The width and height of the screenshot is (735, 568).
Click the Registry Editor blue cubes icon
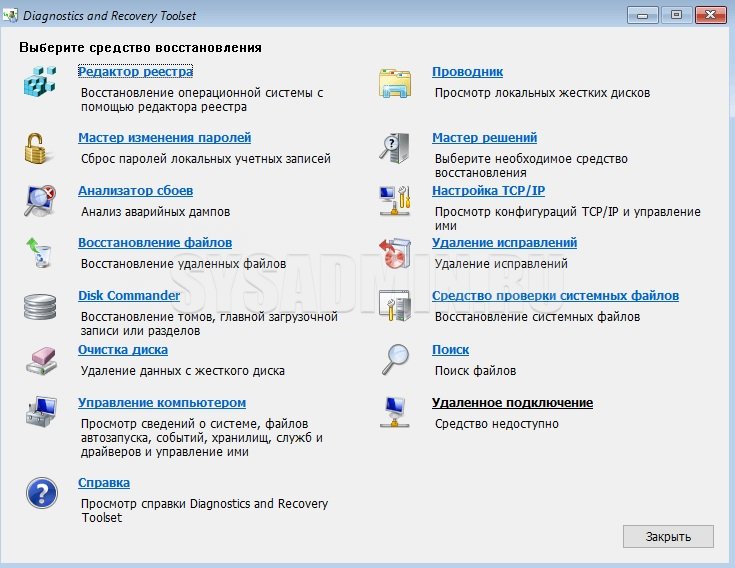point(39,81)
